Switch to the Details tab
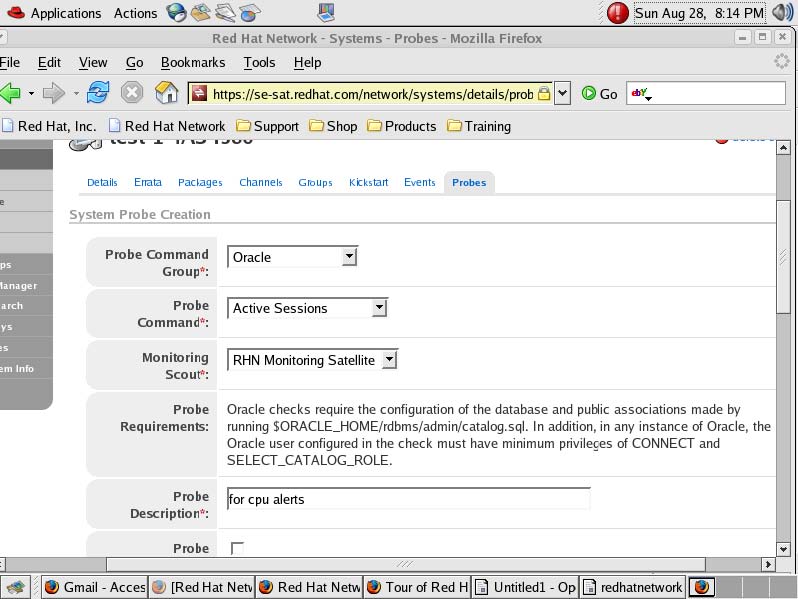 click(102, 182)
